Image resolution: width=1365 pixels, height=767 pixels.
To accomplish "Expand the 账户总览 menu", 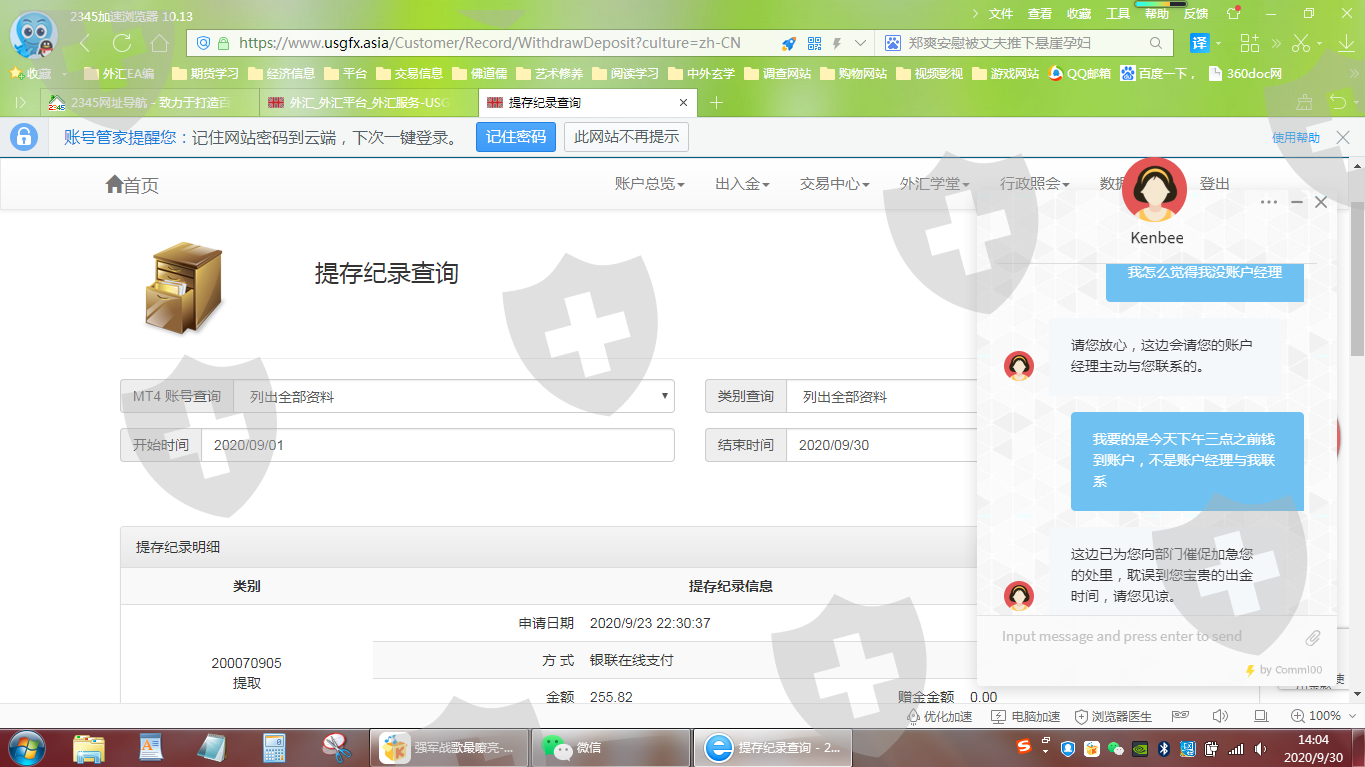I will coord(649,184).
